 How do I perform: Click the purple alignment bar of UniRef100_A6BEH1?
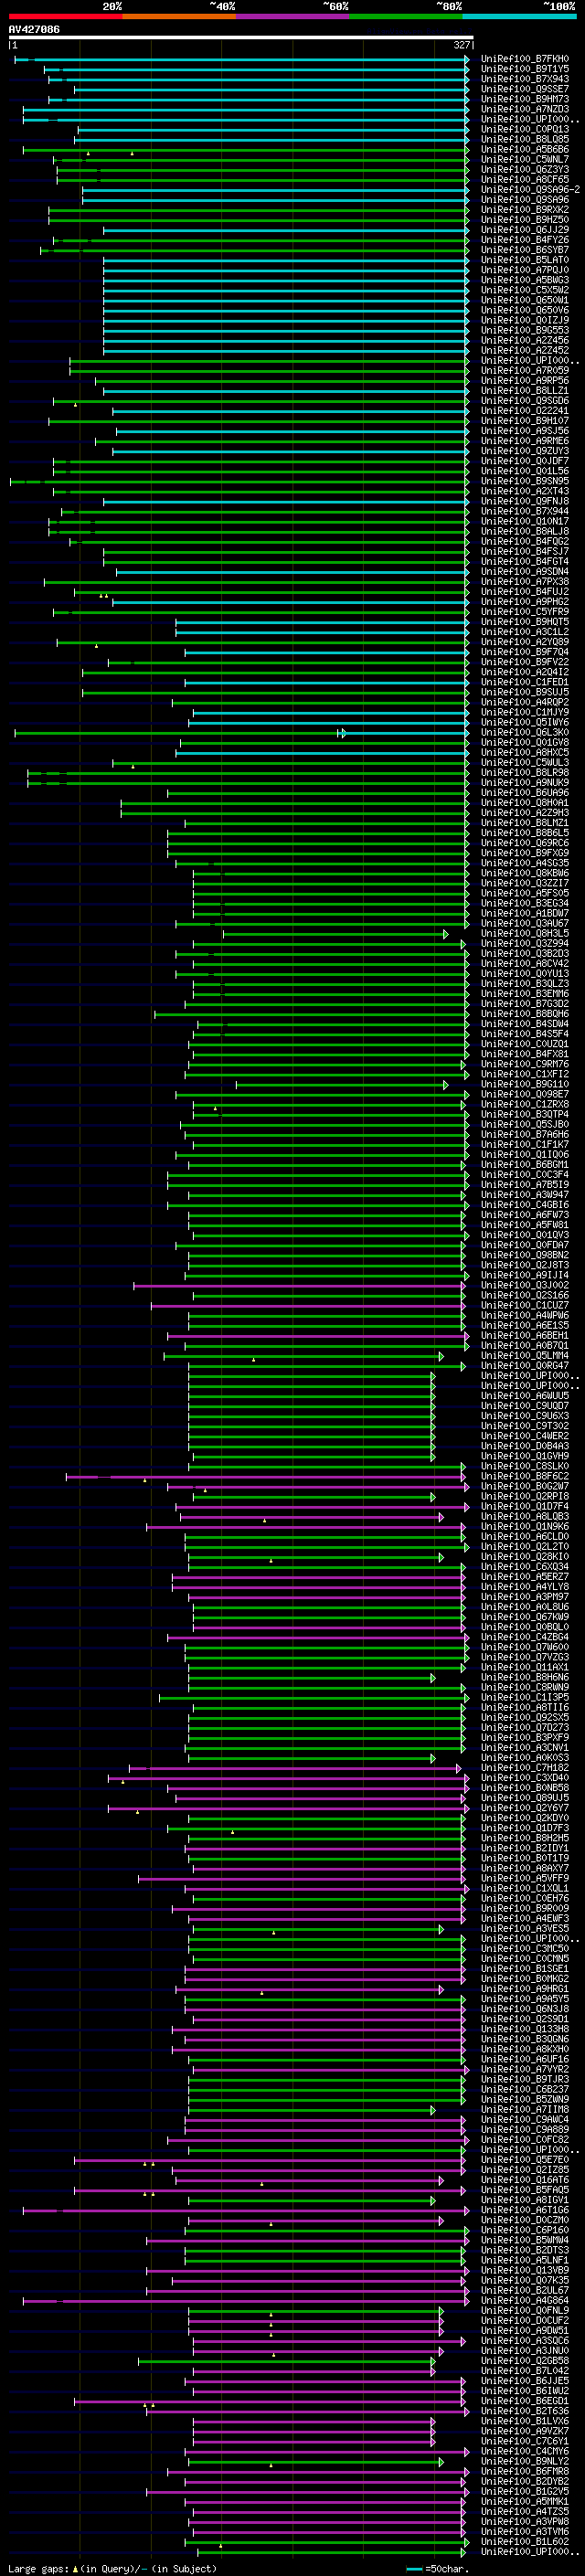pyautogui.click(x=318, y=1336)
